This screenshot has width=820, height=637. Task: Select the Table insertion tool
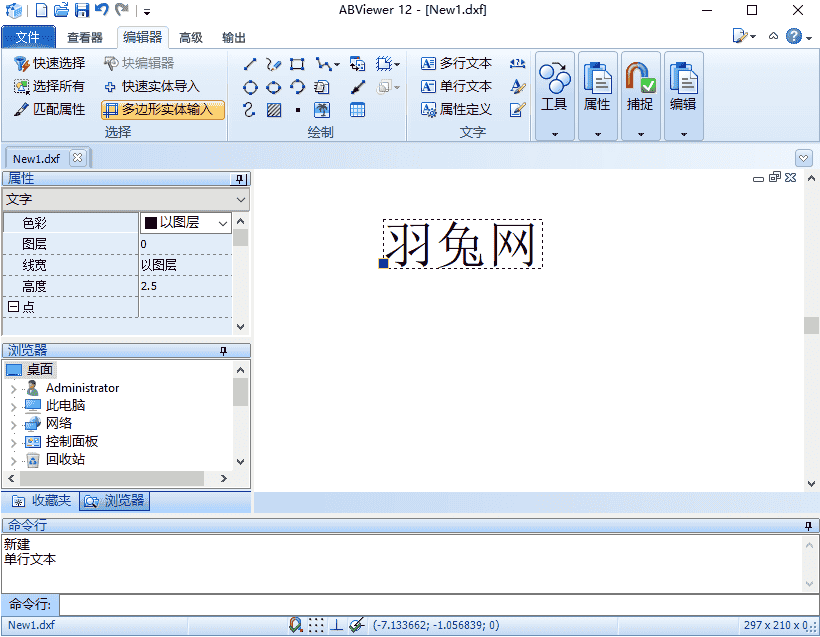(356, 109)
